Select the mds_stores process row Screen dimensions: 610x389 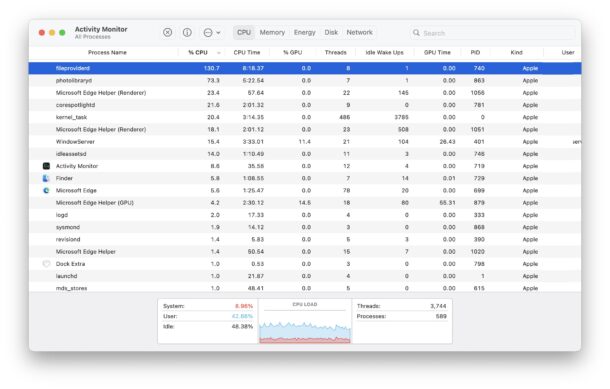(305, 288)
